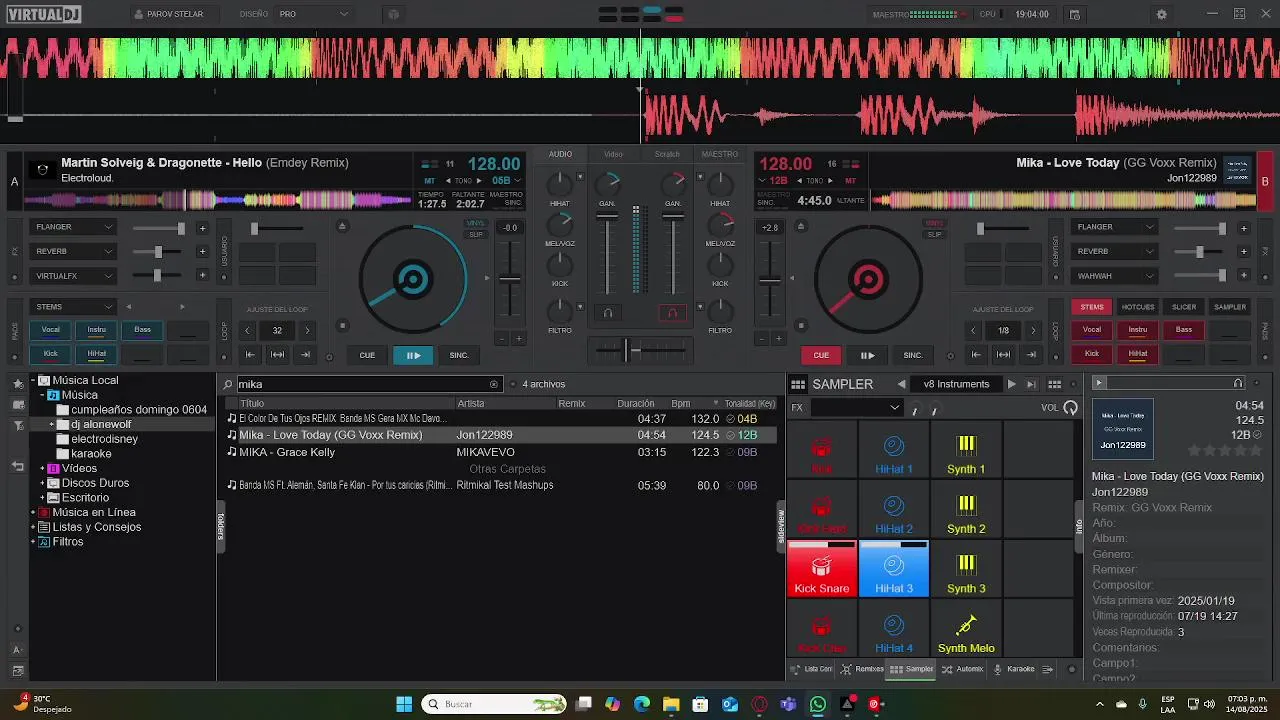Click the filter funnel icon in browser sidebar
This screenshot has height=720, width=1280.
tap(17, 426)
